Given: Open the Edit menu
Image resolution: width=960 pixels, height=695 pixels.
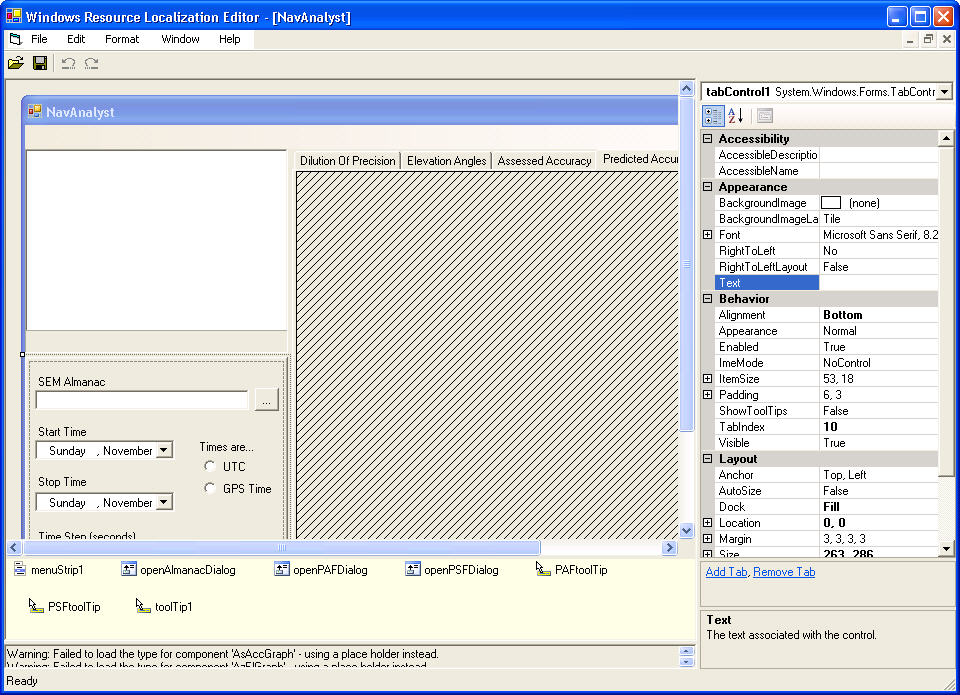Looking at the screenshot, I should [x=76, y=39].
